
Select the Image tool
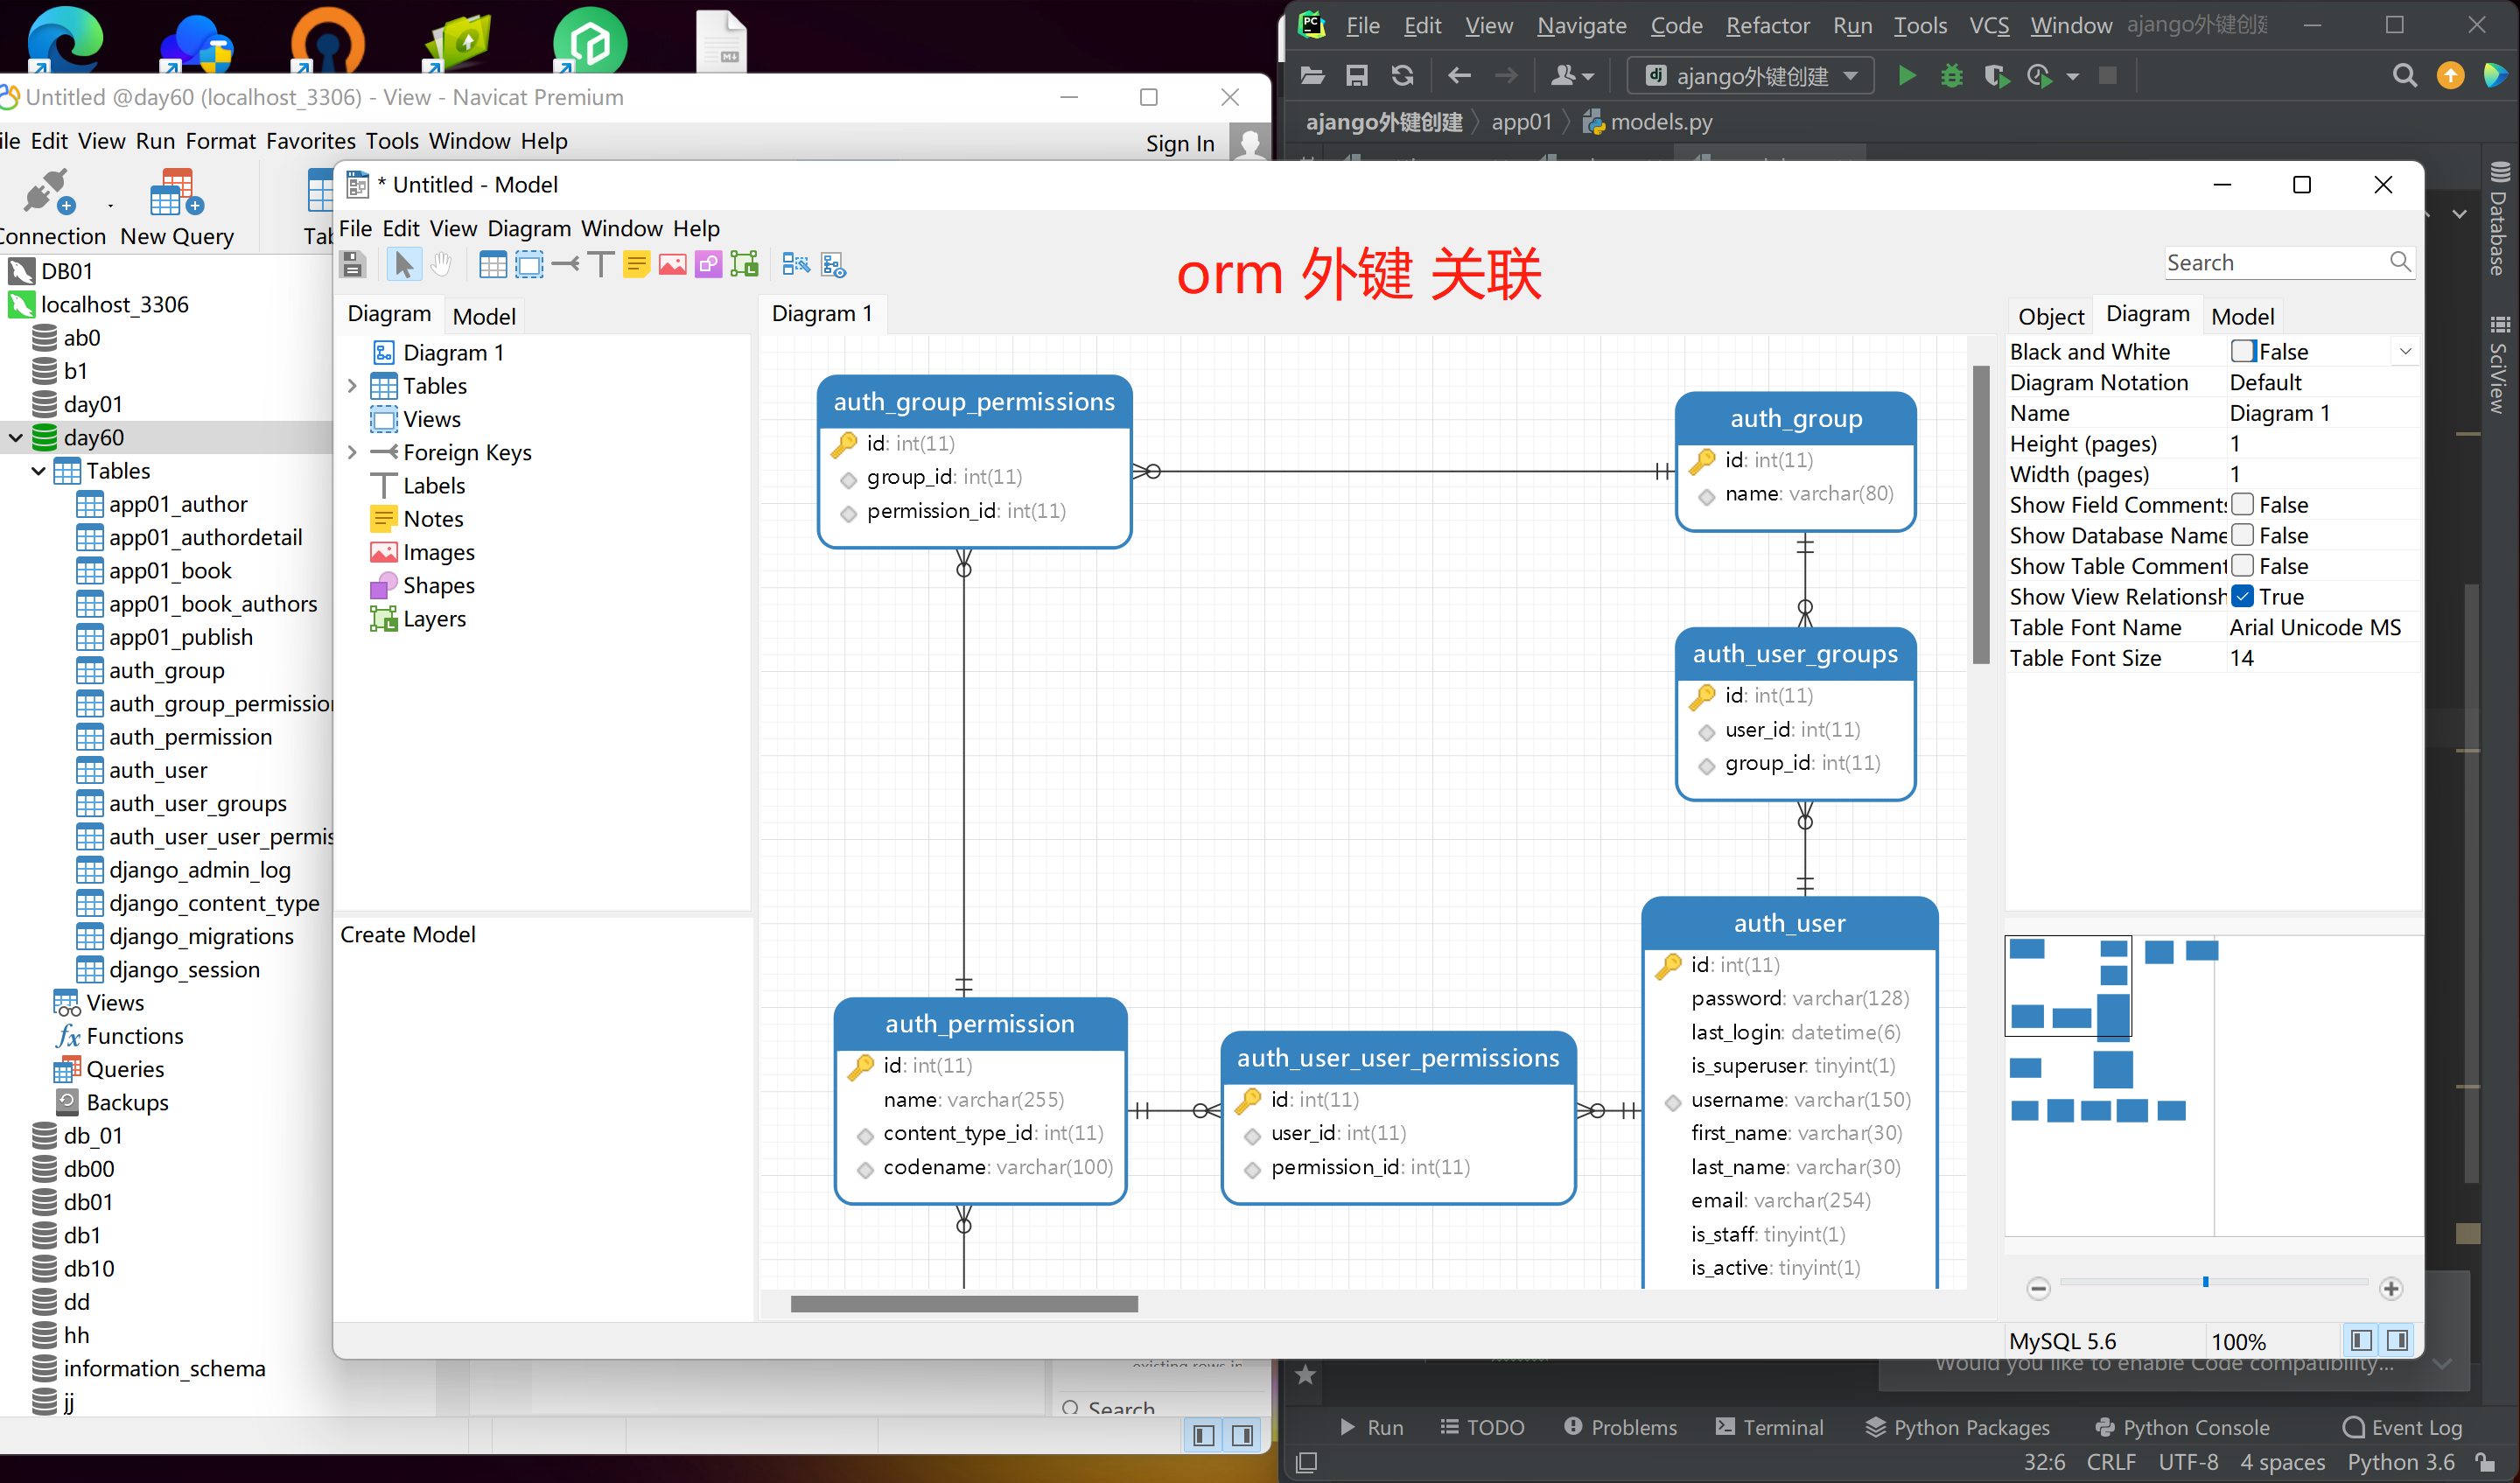(x=672, y=264)
